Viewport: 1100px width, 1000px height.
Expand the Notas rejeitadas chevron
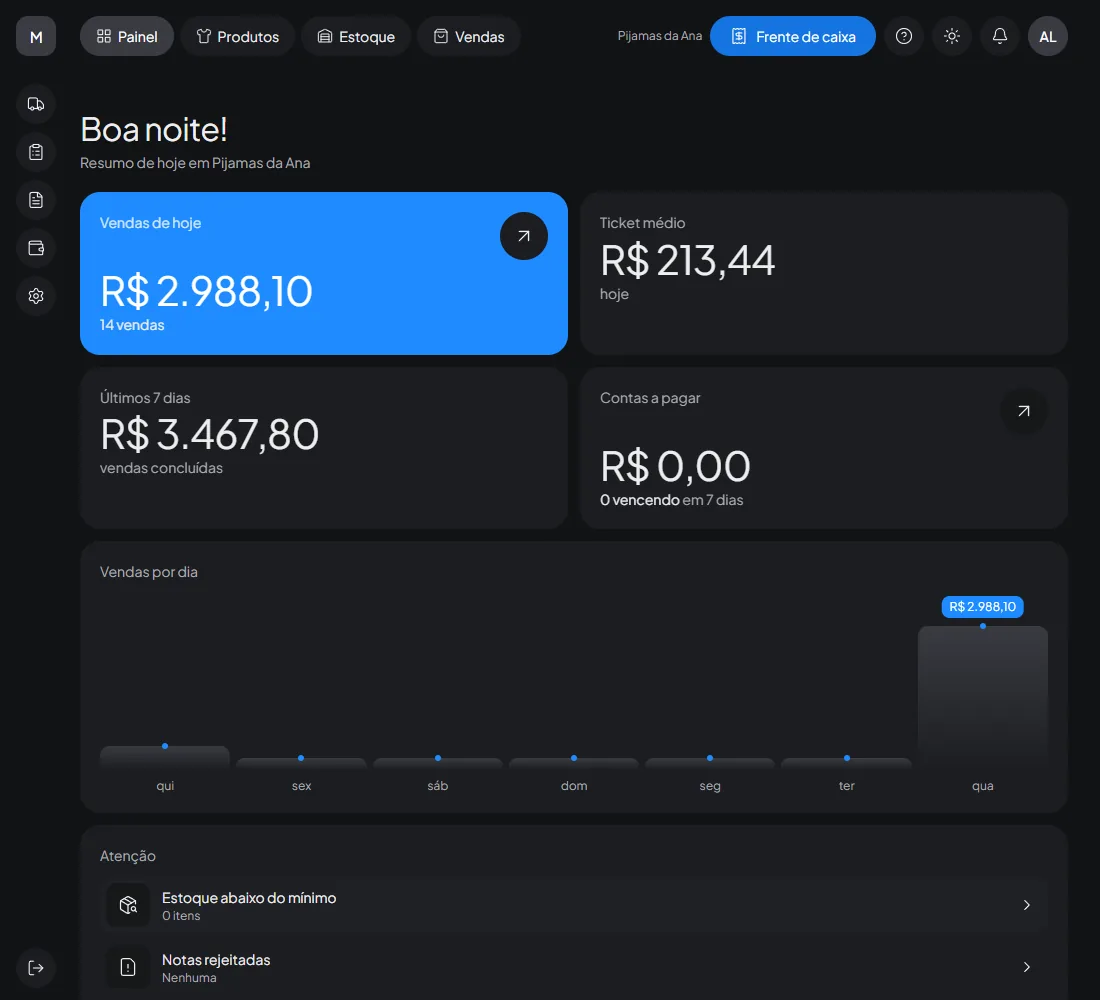[x=1026, y=967]
